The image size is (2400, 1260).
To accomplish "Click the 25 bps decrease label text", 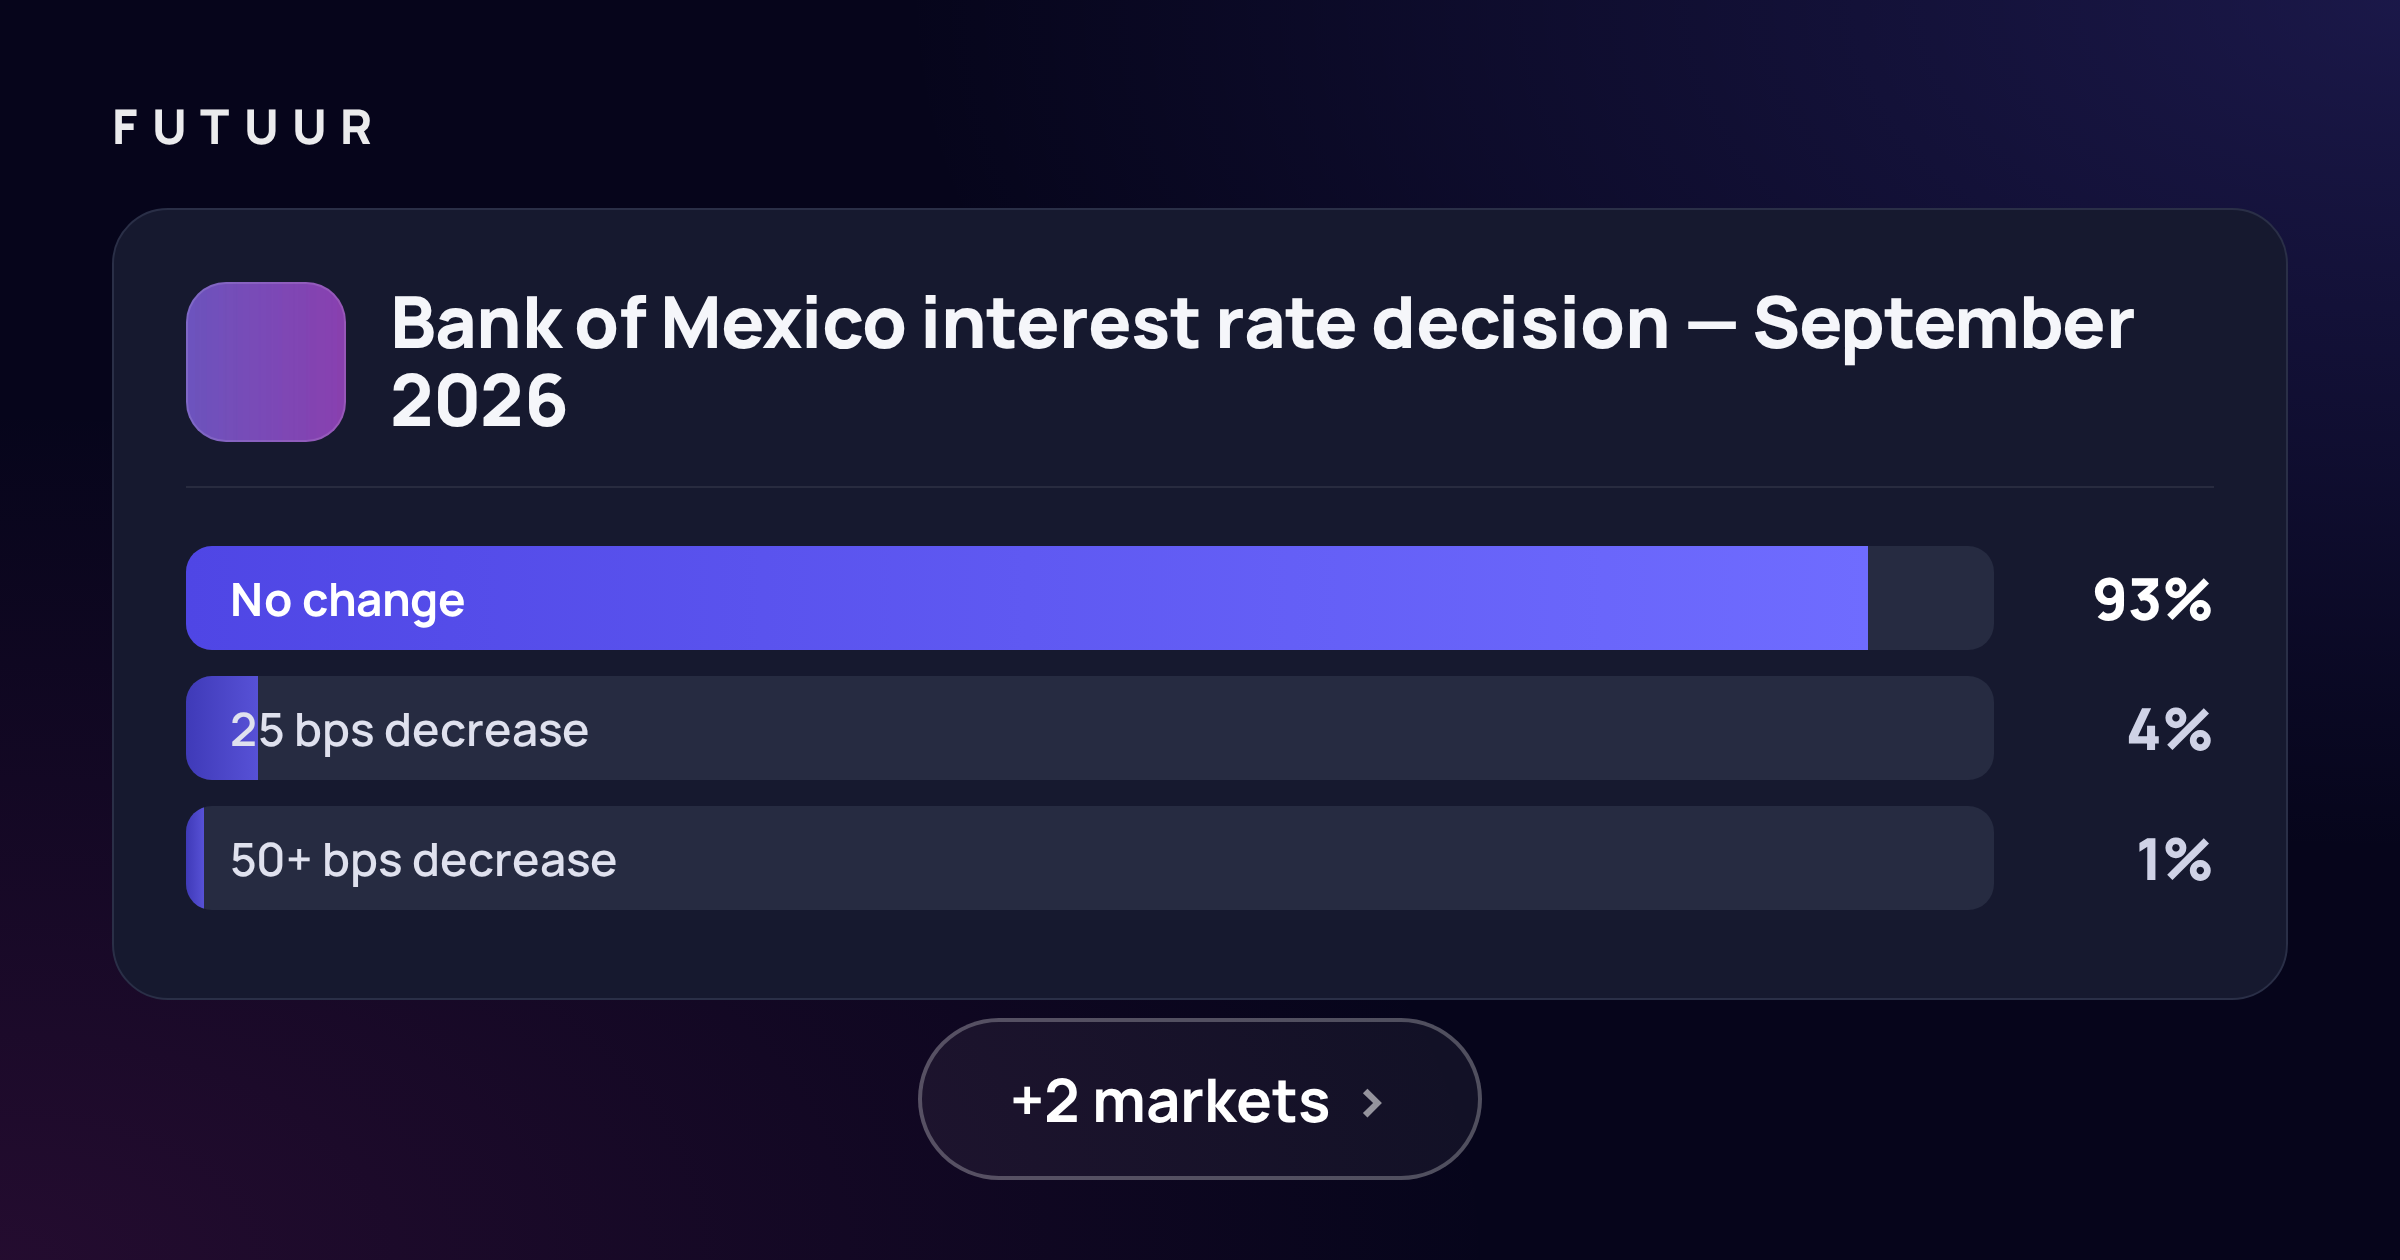I will click(409, 730).
